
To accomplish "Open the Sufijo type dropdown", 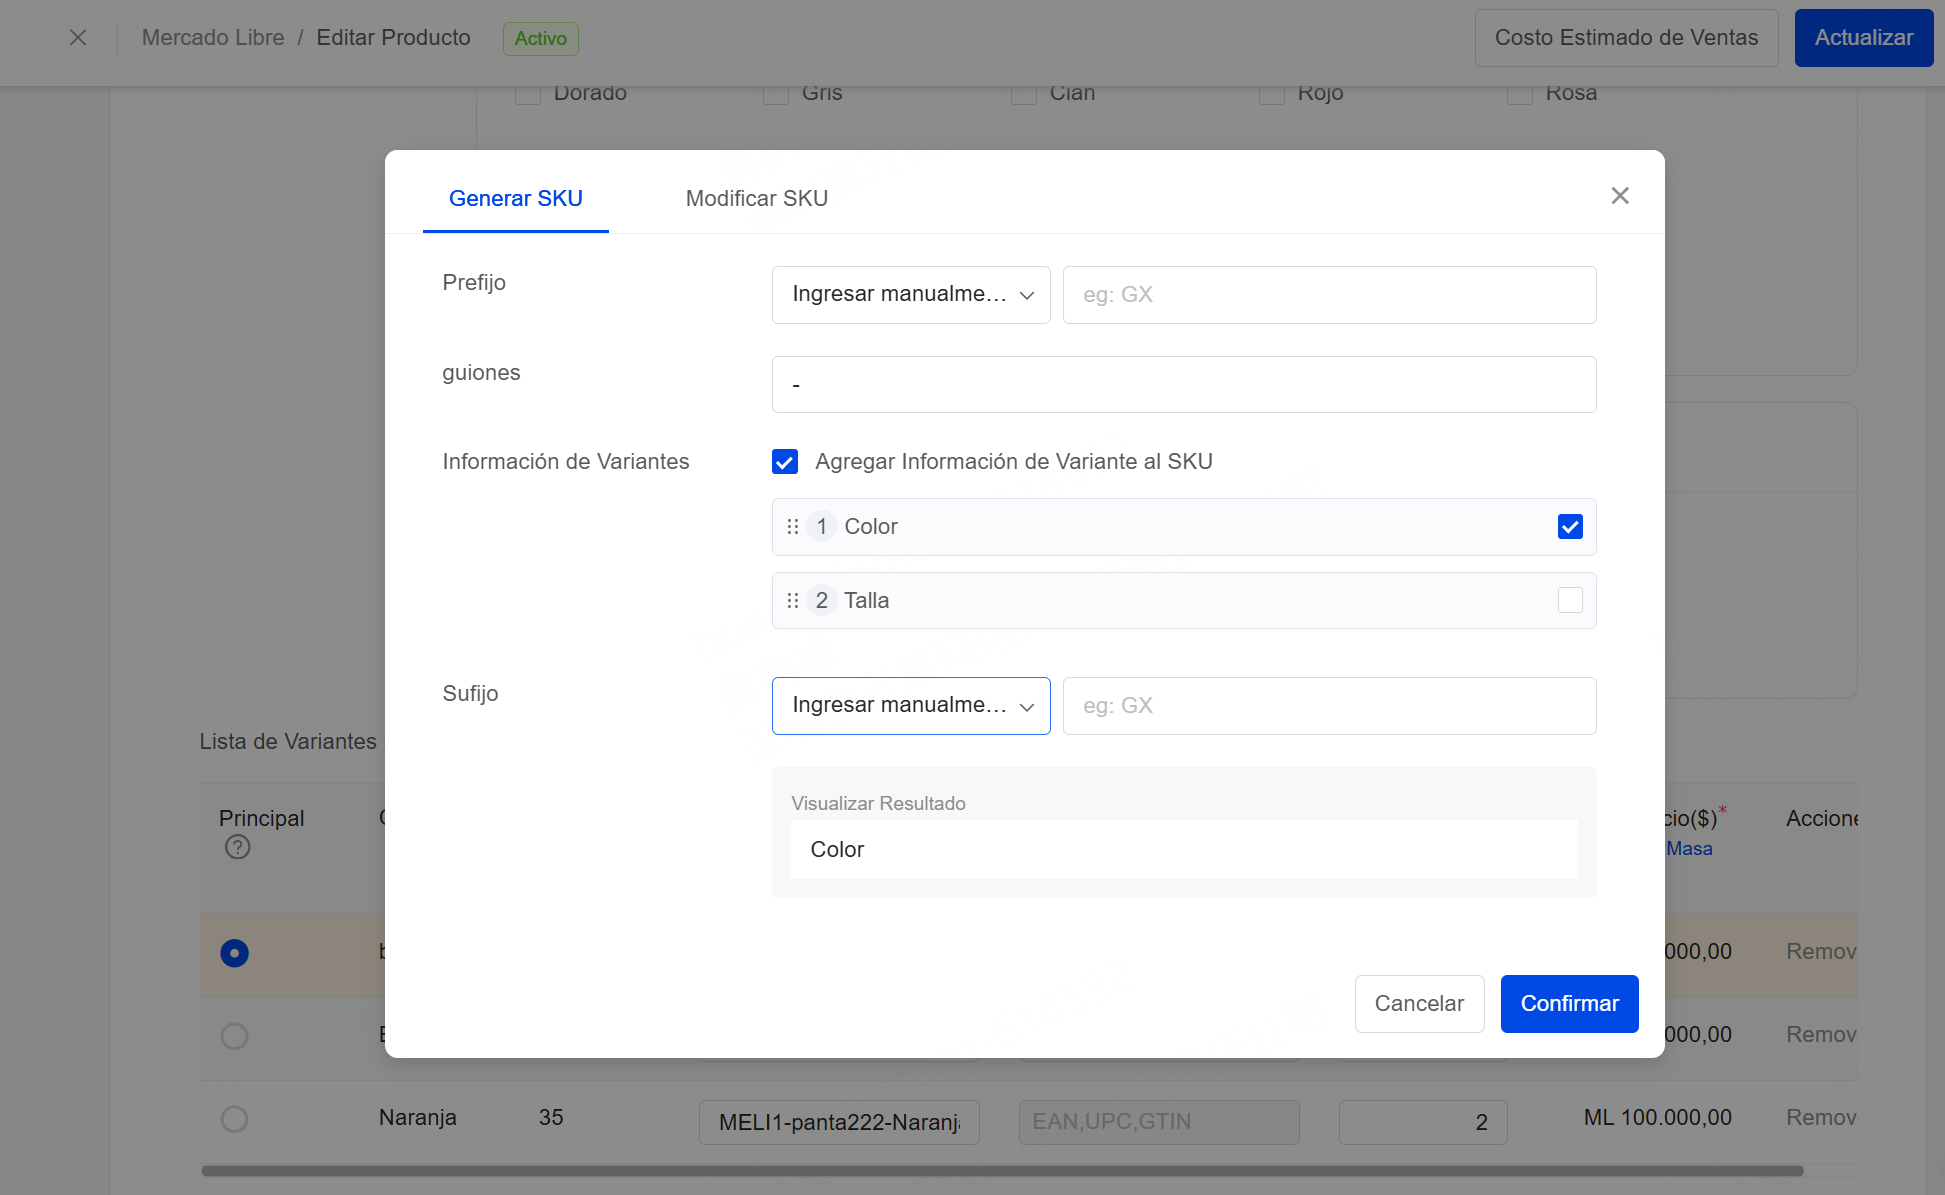I will point(911,706).
